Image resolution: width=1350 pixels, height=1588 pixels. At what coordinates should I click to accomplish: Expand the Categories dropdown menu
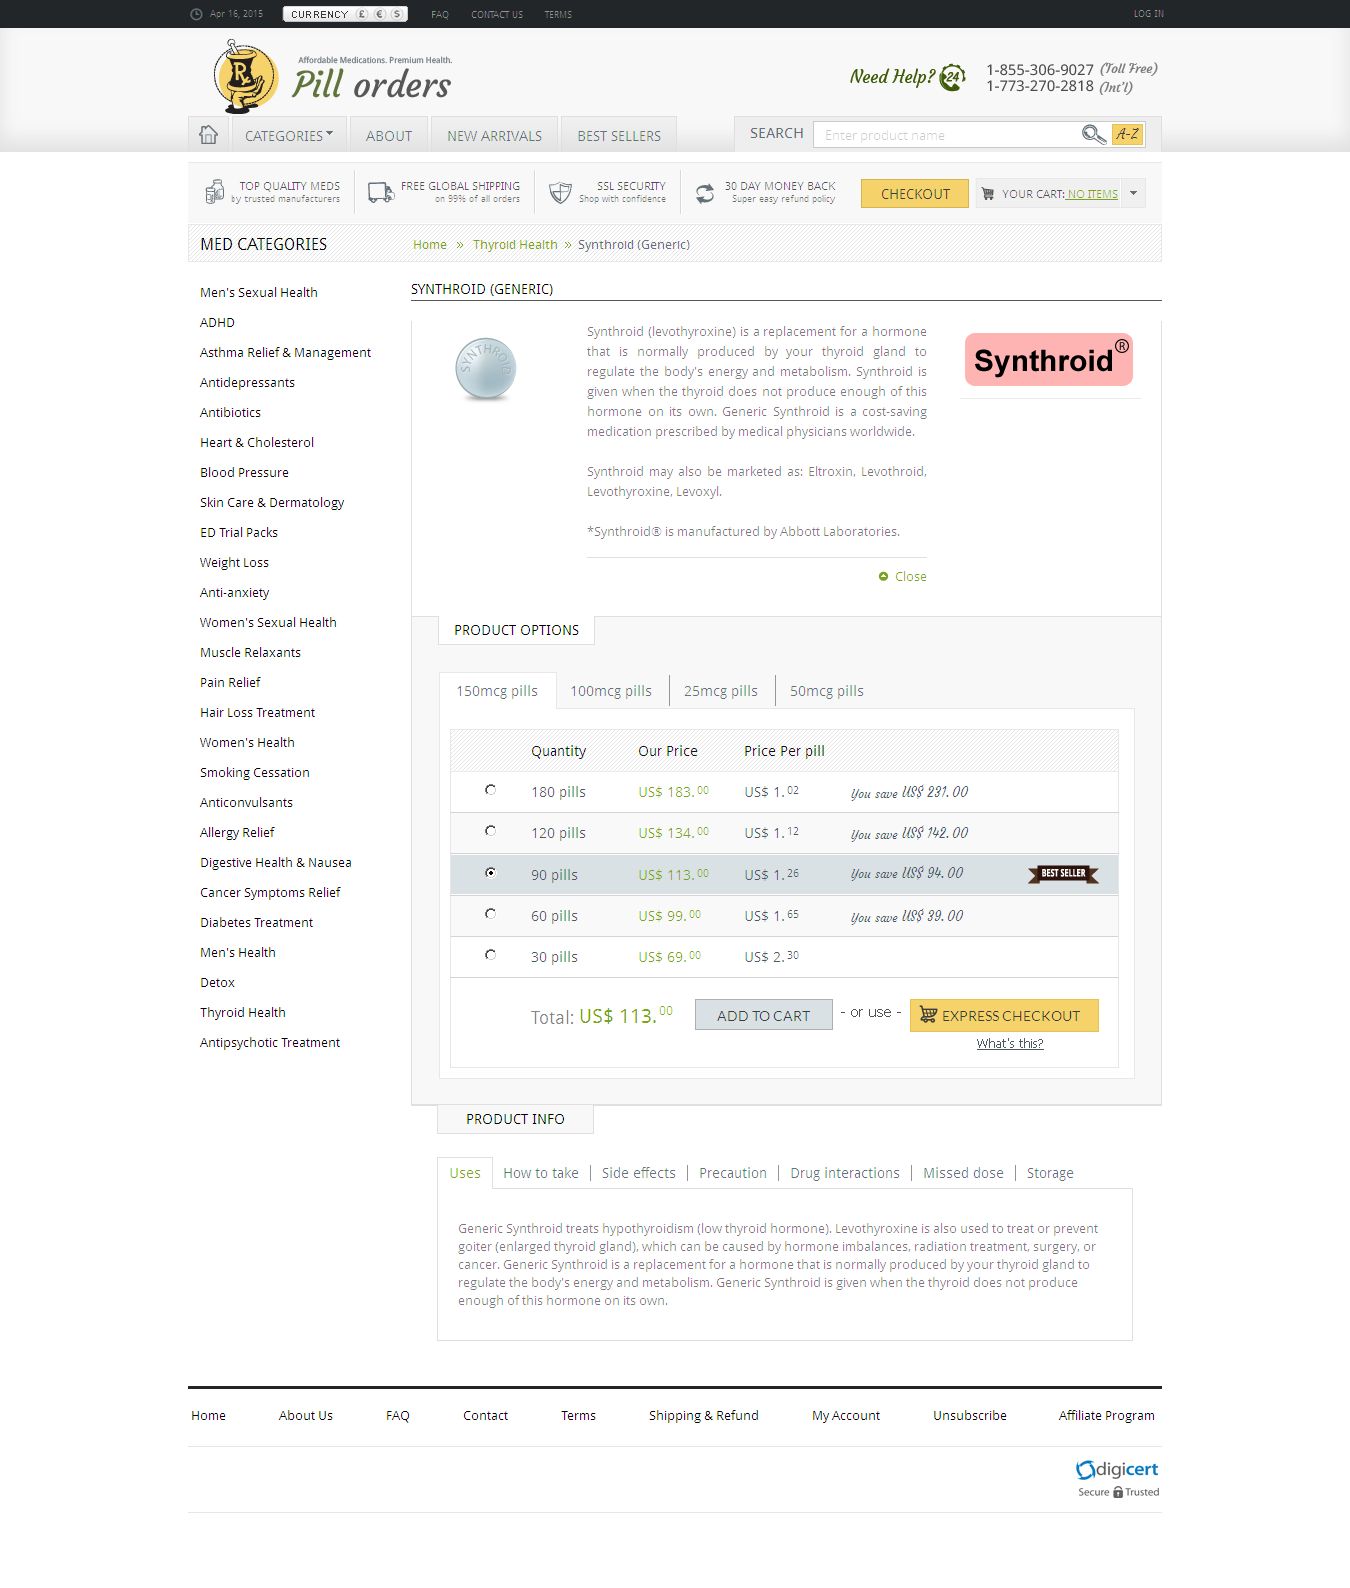click(289, 135)
